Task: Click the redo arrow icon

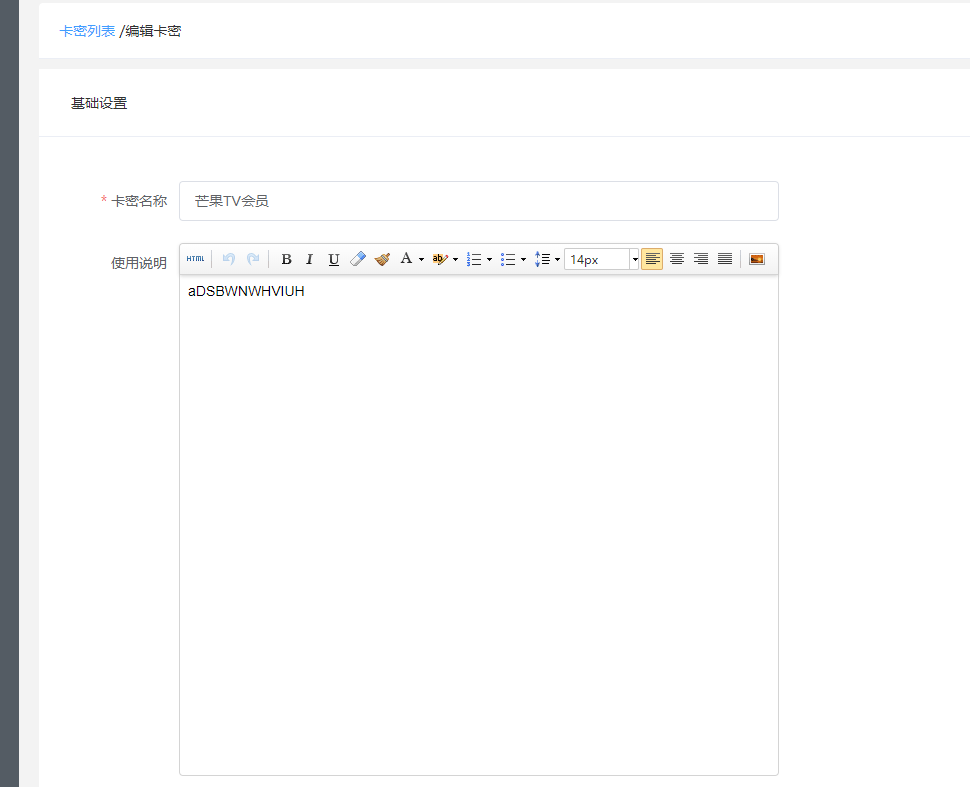Action: tap(253, 259)
